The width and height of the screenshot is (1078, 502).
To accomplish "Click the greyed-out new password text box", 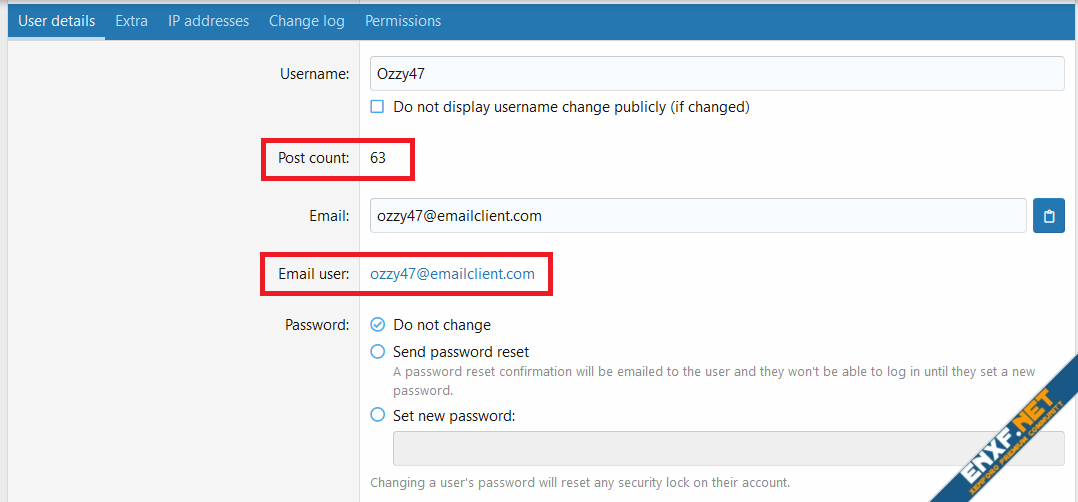I will coord(728,449).
